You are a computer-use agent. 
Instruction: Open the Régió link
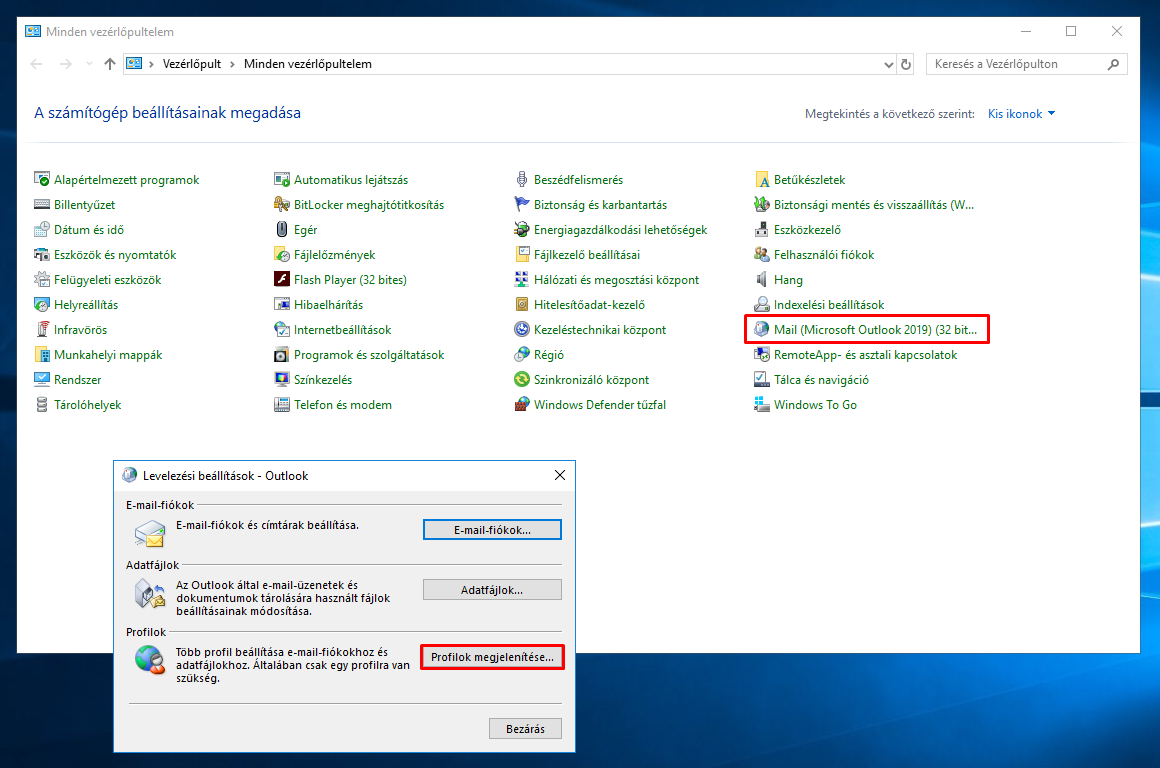(x=548, y=354)
